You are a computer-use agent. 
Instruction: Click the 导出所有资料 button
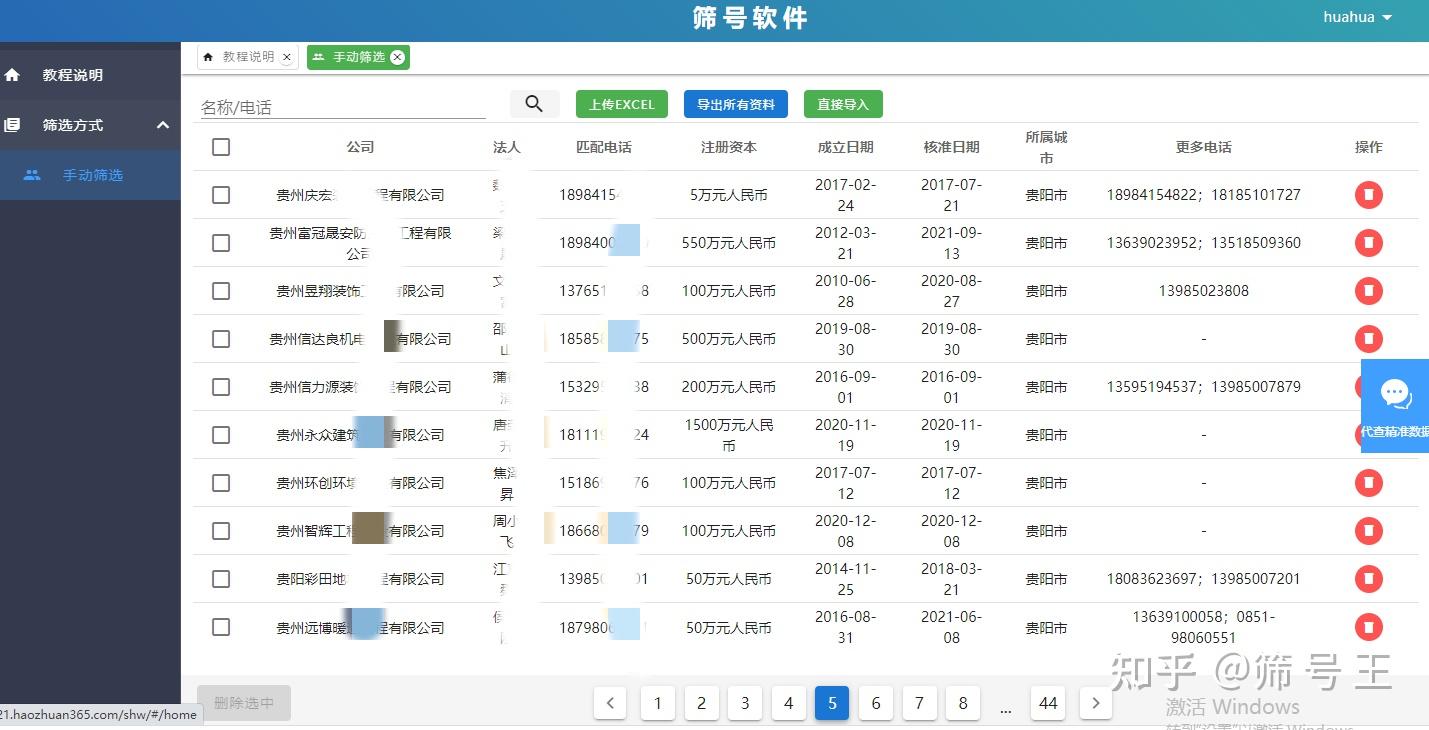[x=736, y=103]
